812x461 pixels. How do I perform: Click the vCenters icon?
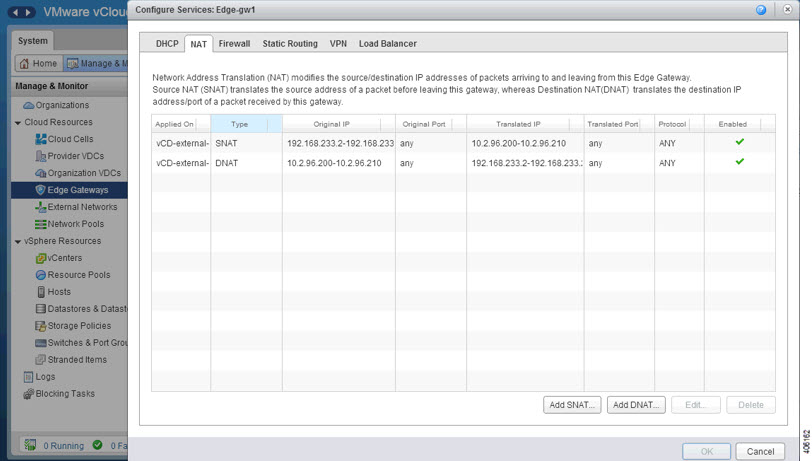tap(40, 258)
